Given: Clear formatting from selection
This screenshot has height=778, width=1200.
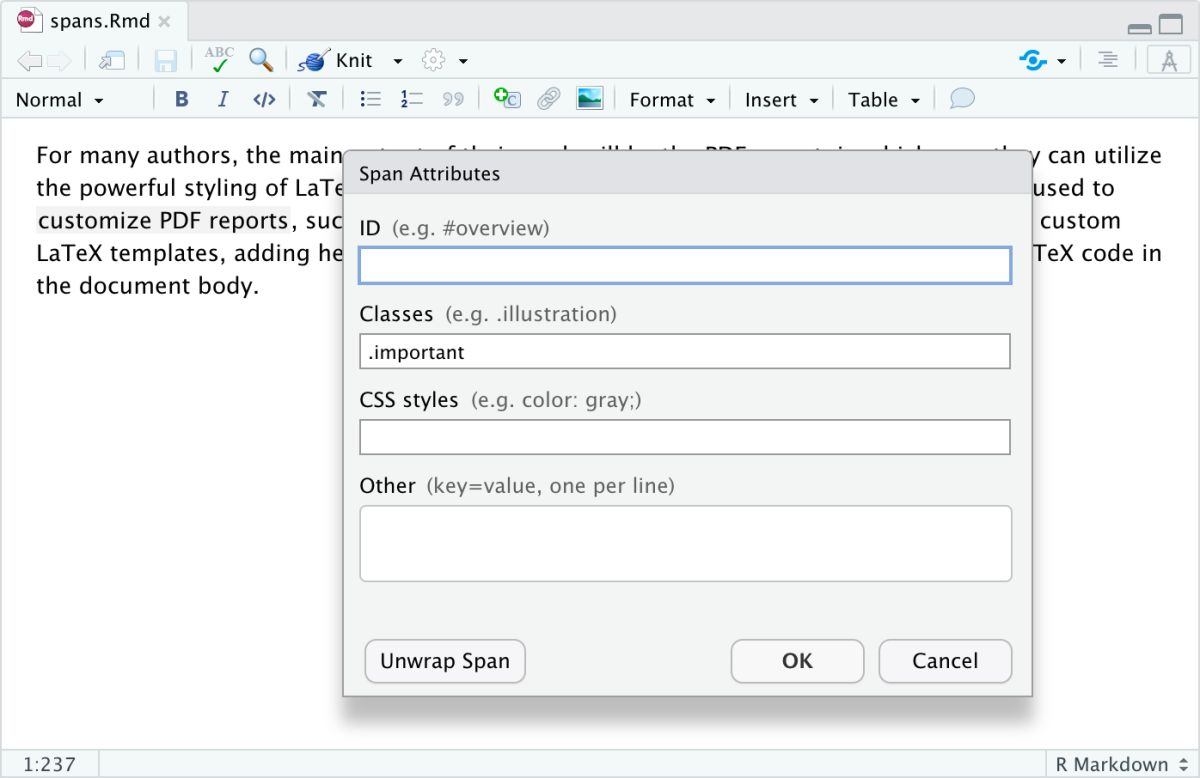Looking at the screenshot, I should pos(317,99).
